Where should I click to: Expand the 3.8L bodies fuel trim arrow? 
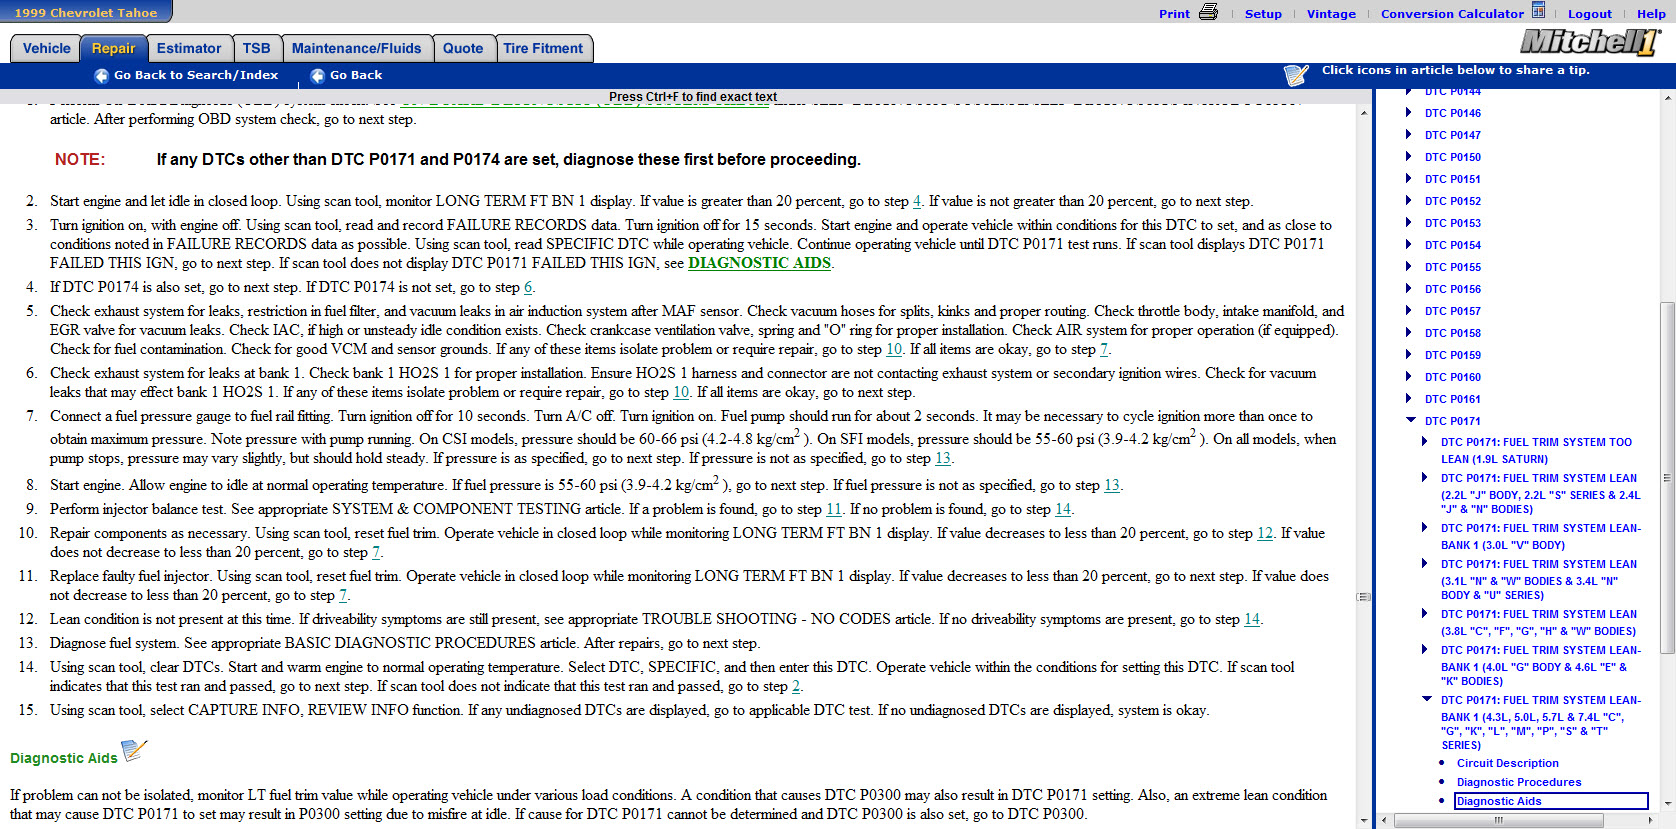tap(1425, 613)
